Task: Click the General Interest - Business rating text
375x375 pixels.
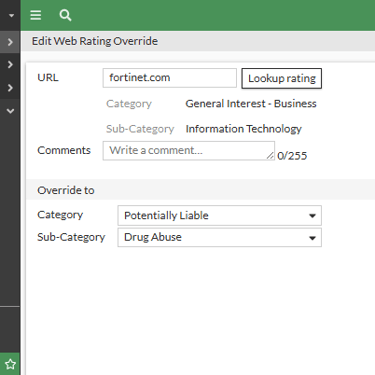Action: pyautogui.click(x=251, y=104)
